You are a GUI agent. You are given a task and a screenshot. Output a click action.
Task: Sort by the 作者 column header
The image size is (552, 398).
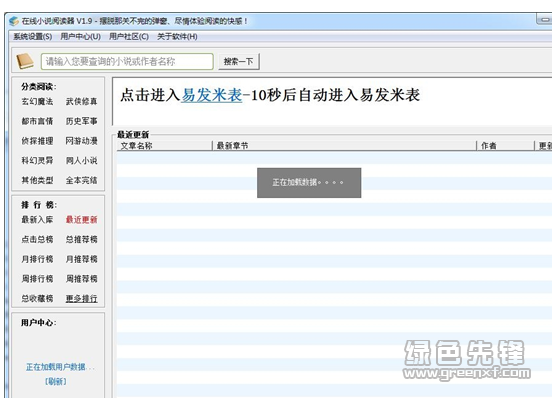point(506,146)
